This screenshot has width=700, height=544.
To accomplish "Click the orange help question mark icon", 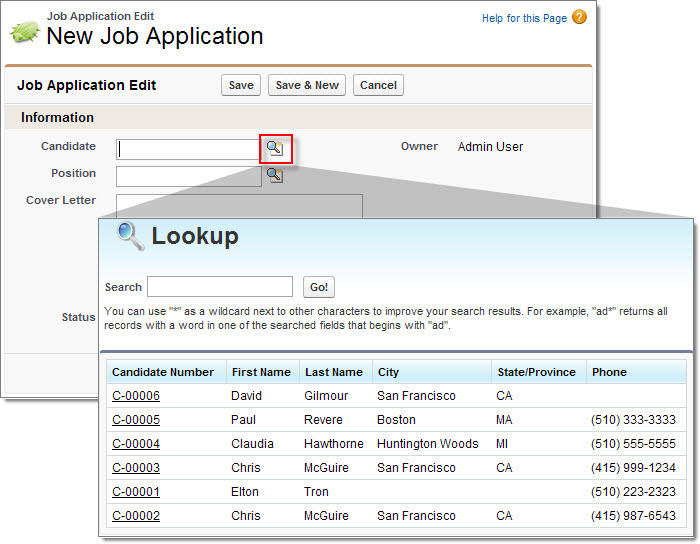I will coord(579,17).
